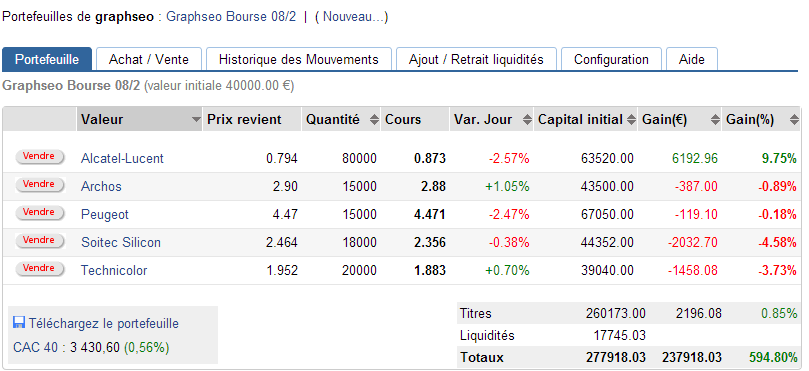This screenshot has width=809, height=371.
Task: Create a new portfolio via Nouveau link
Action: (x=351, y=17)
